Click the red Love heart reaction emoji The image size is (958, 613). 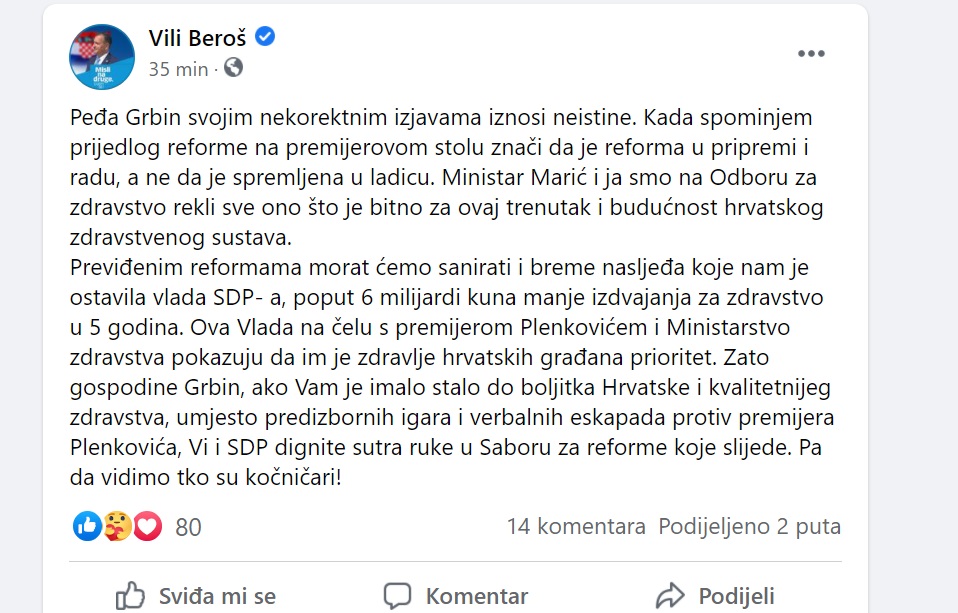click(147, 526)
